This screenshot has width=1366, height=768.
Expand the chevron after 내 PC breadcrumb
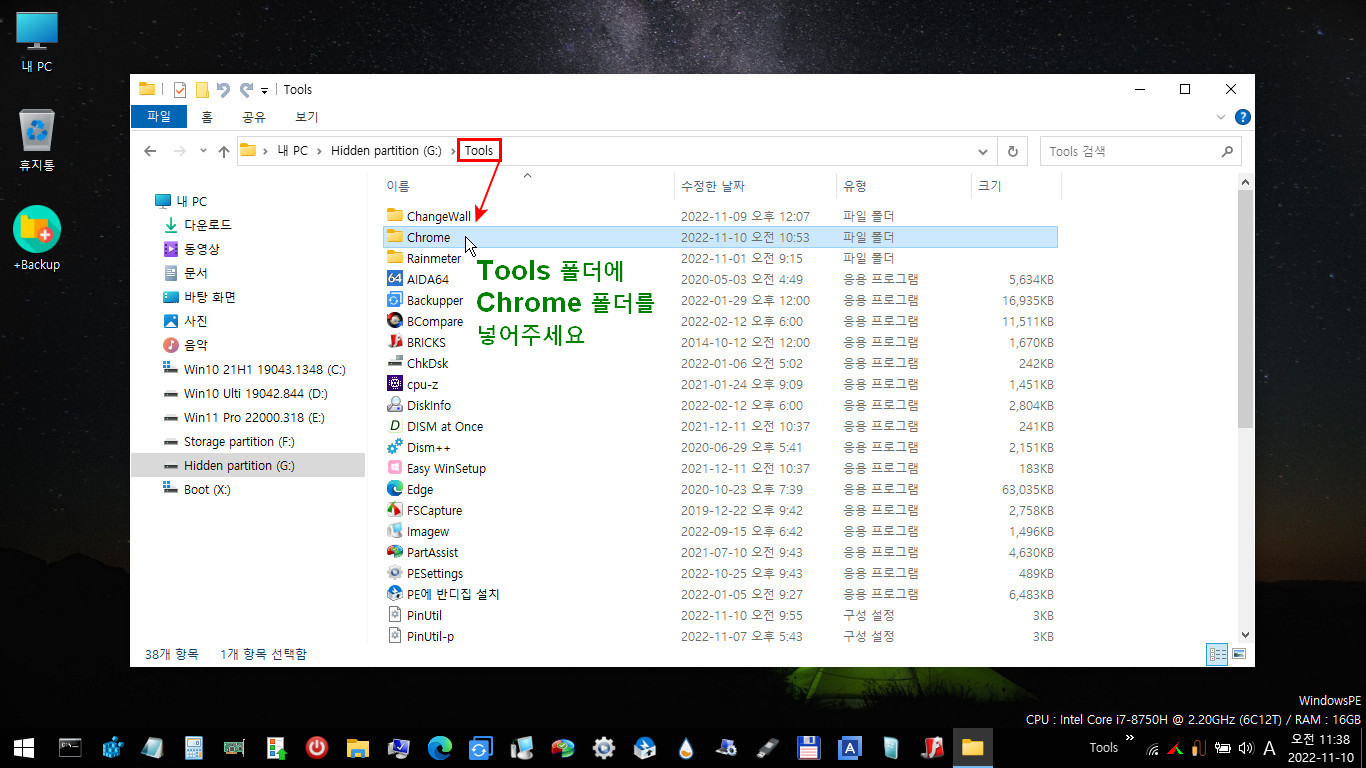tap(319, 151)
